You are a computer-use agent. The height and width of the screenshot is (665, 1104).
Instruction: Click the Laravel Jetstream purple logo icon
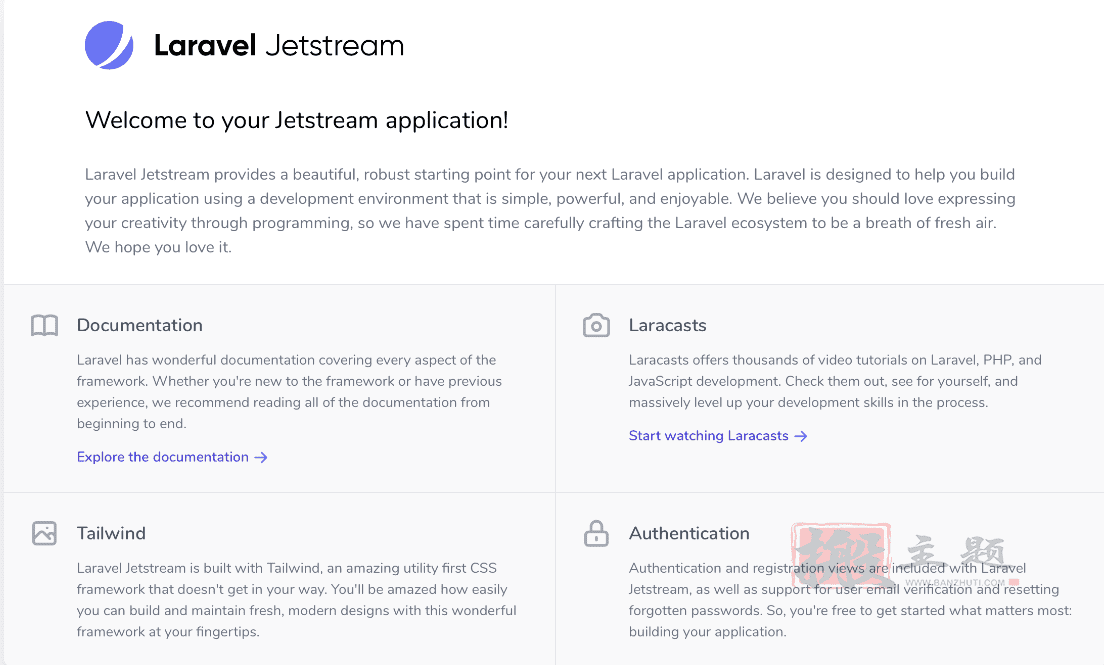[109, 46]
